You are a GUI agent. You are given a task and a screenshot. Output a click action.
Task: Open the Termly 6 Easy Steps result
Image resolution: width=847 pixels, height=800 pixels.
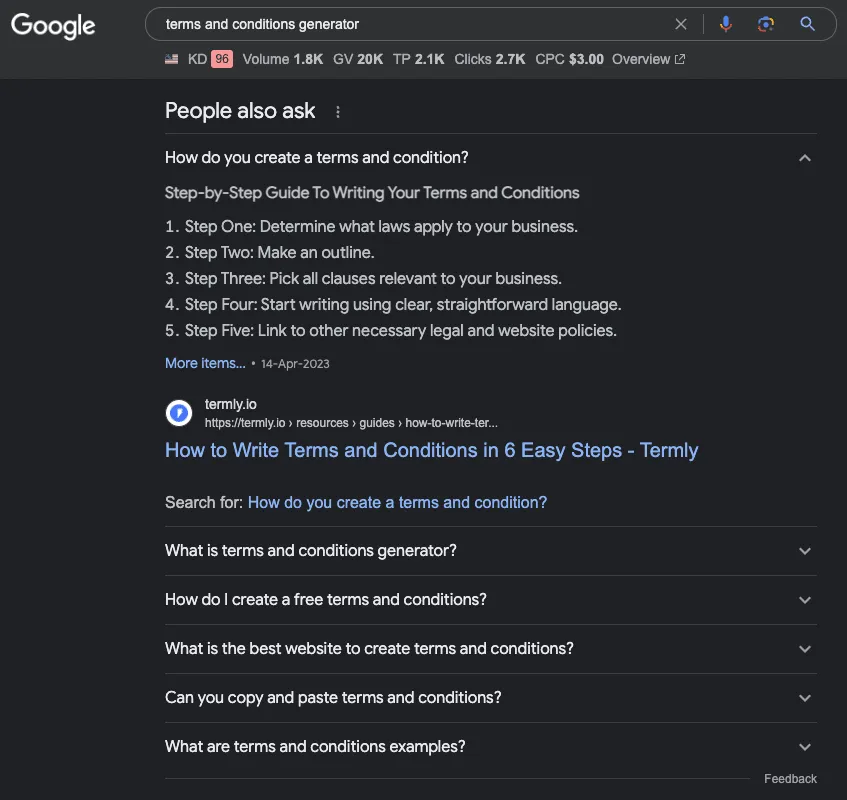pyautogui.click(x=431, y=451)
